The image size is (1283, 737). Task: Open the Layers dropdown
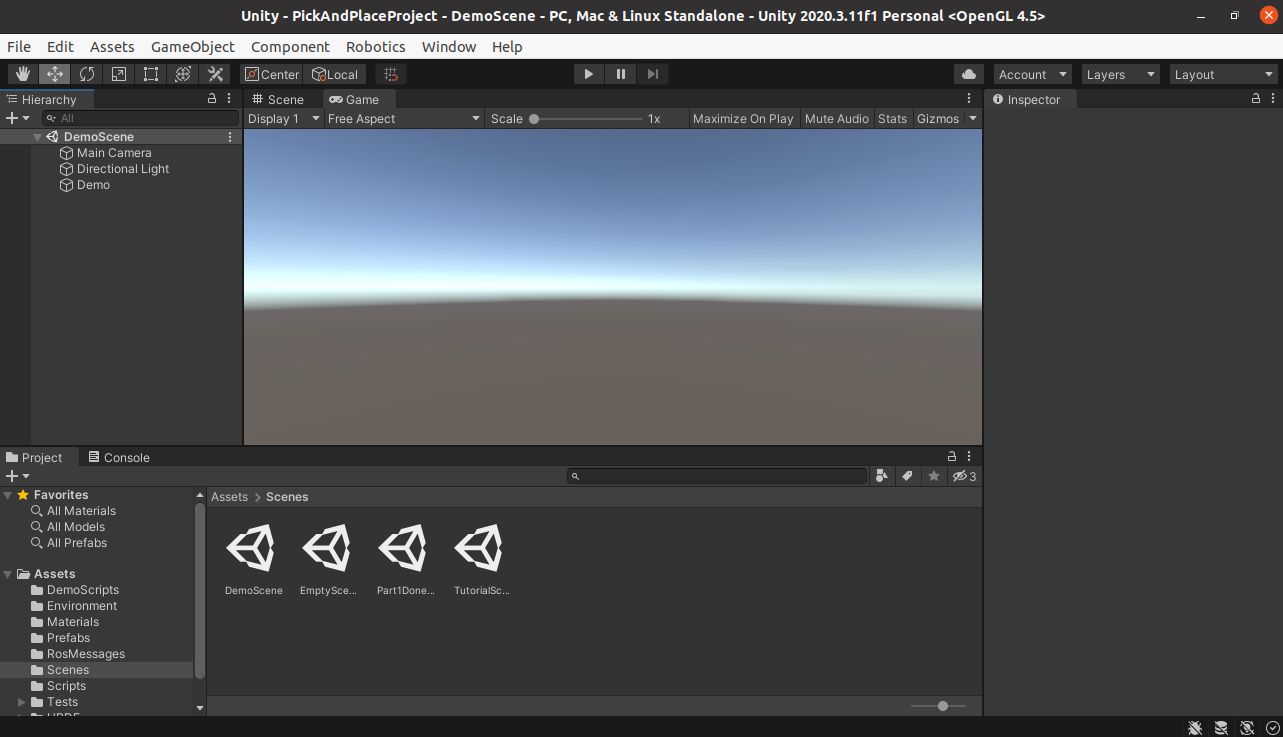(1118, 73)
